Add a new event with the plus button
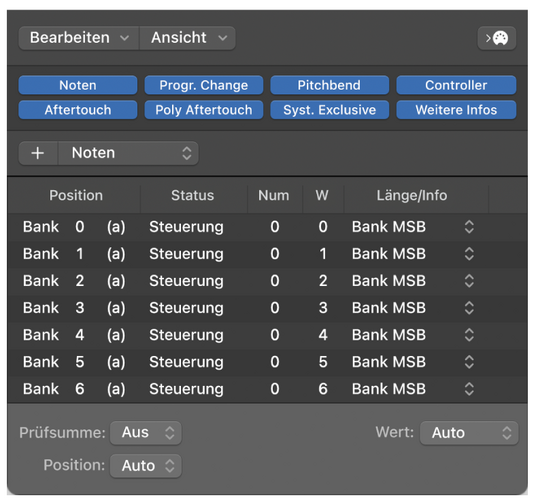Screen dimensions: 536x500 click(38, 153)
